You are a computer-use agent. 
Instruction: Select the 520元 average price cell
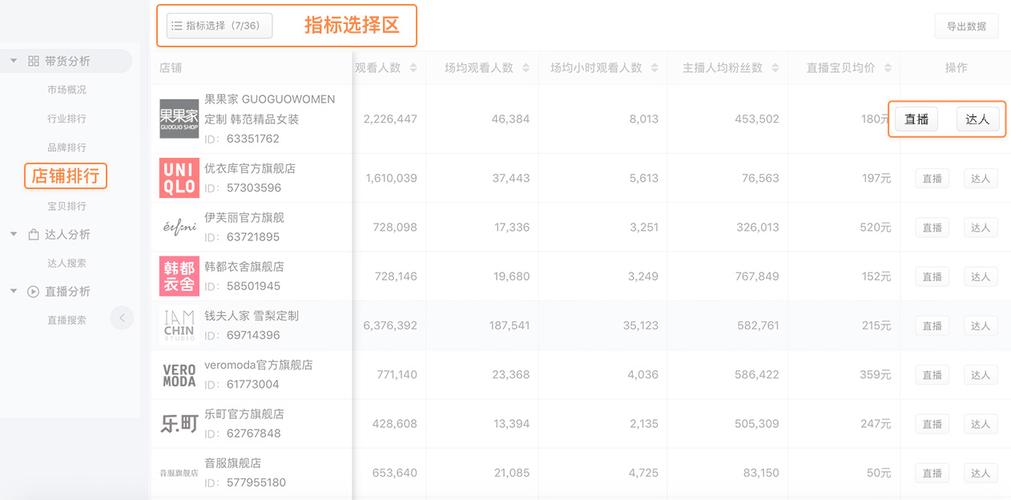point(876,227)
